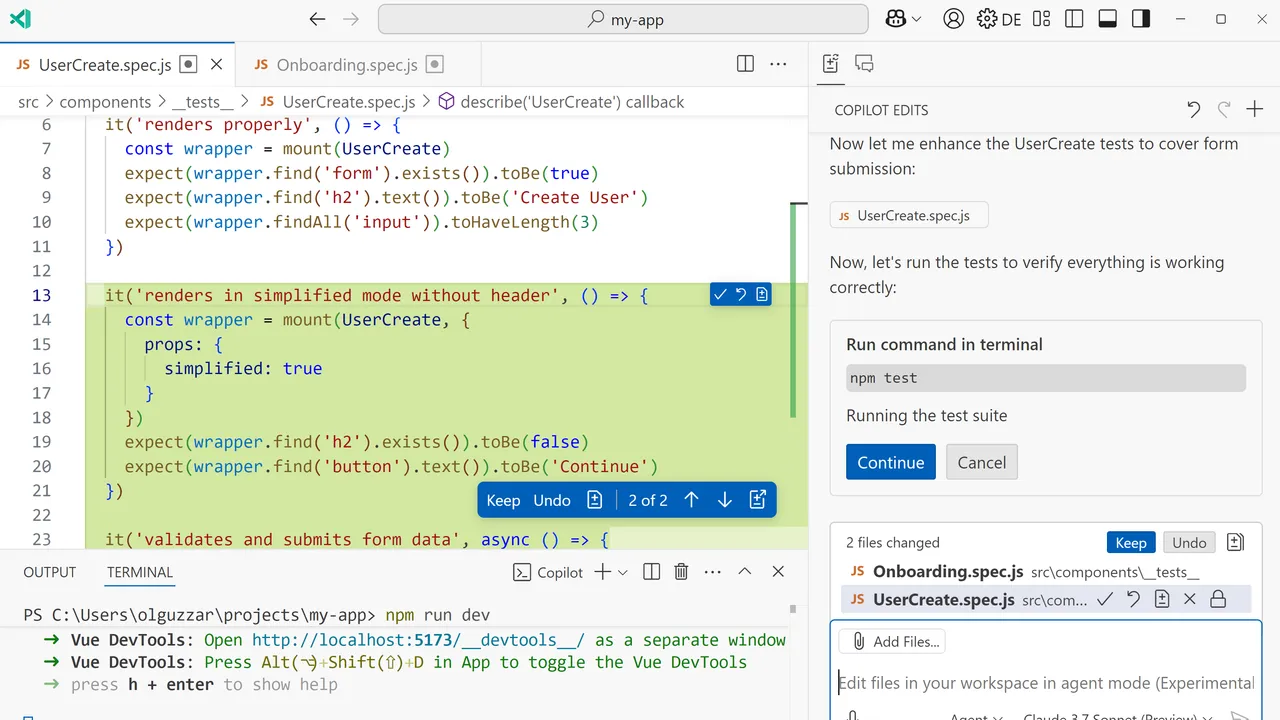Open describe('UserCreate') callback breadcrumb
1280x720 pixels.
pos(561,102)
